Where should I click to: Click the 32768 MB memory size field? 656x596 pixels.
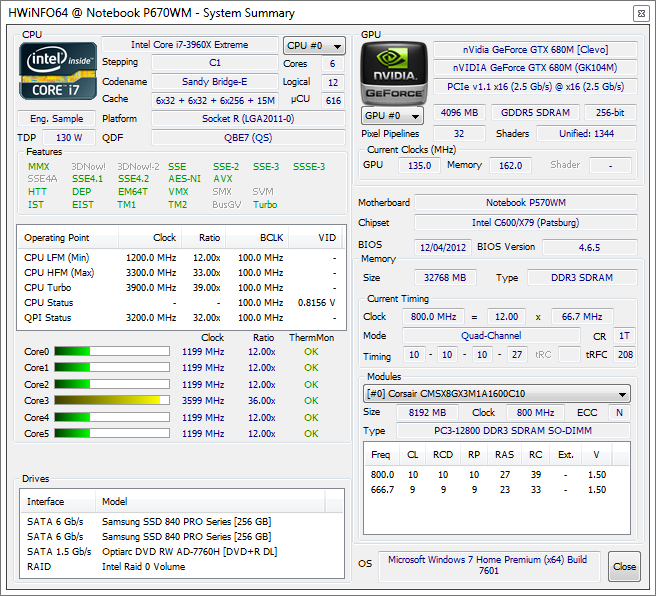tap(445, 278)
